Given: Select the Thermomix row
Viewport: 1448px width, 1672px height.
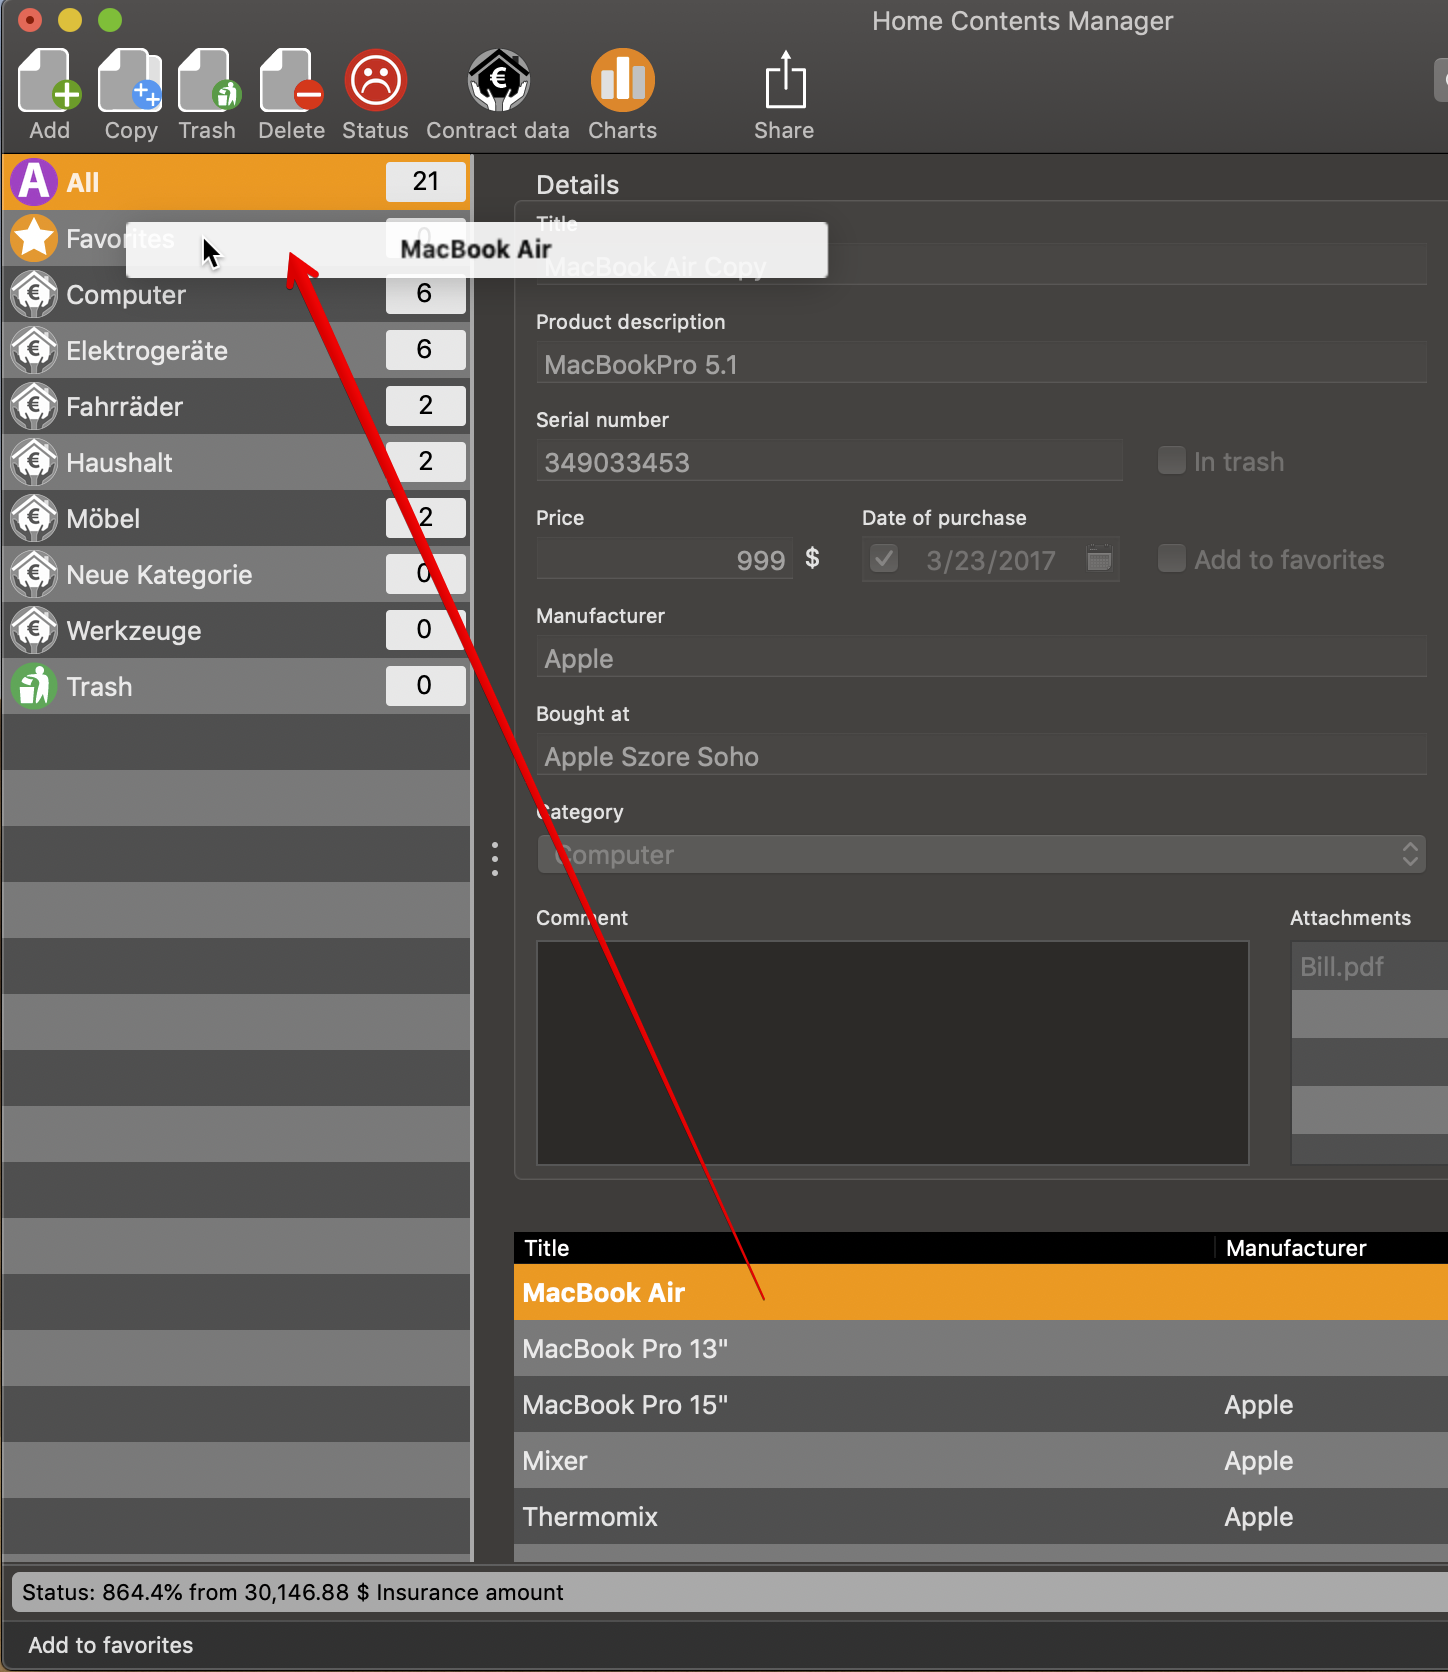Looking at the screenshot, I should point(981,1516).
